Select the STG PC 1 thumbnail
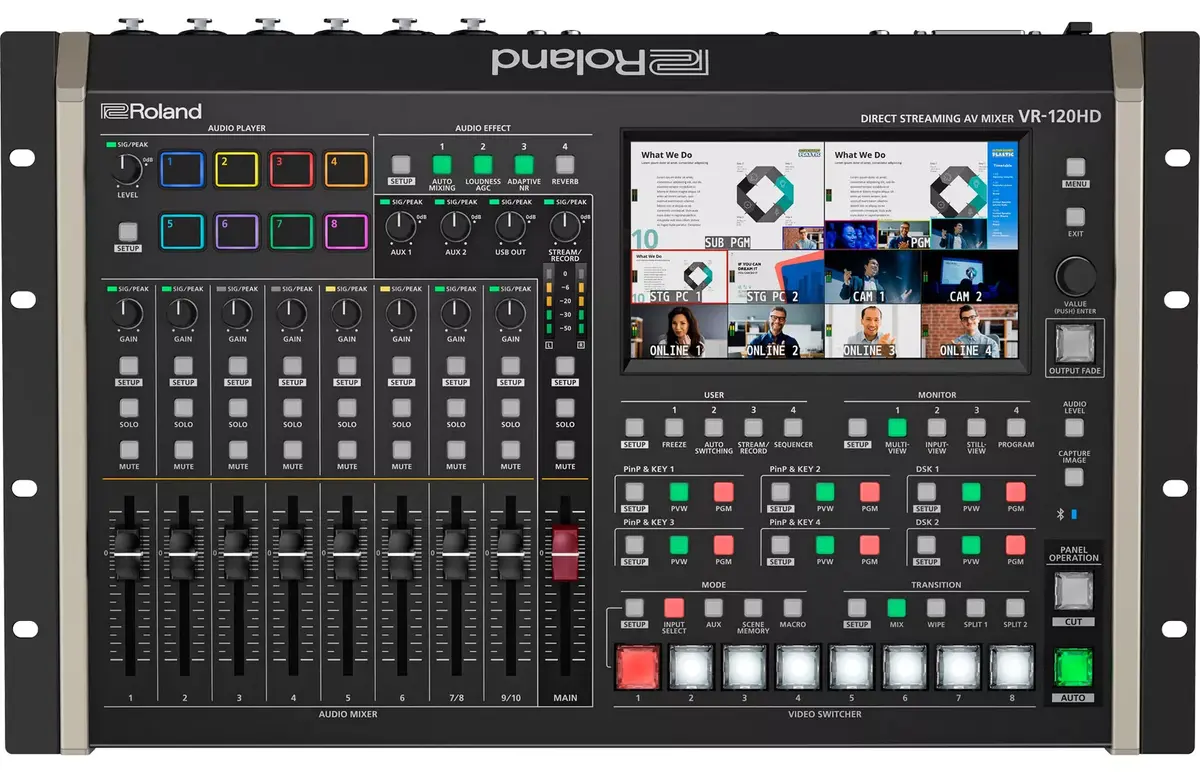The height and width of the screenshot is (774, 1200). [679, 277]
